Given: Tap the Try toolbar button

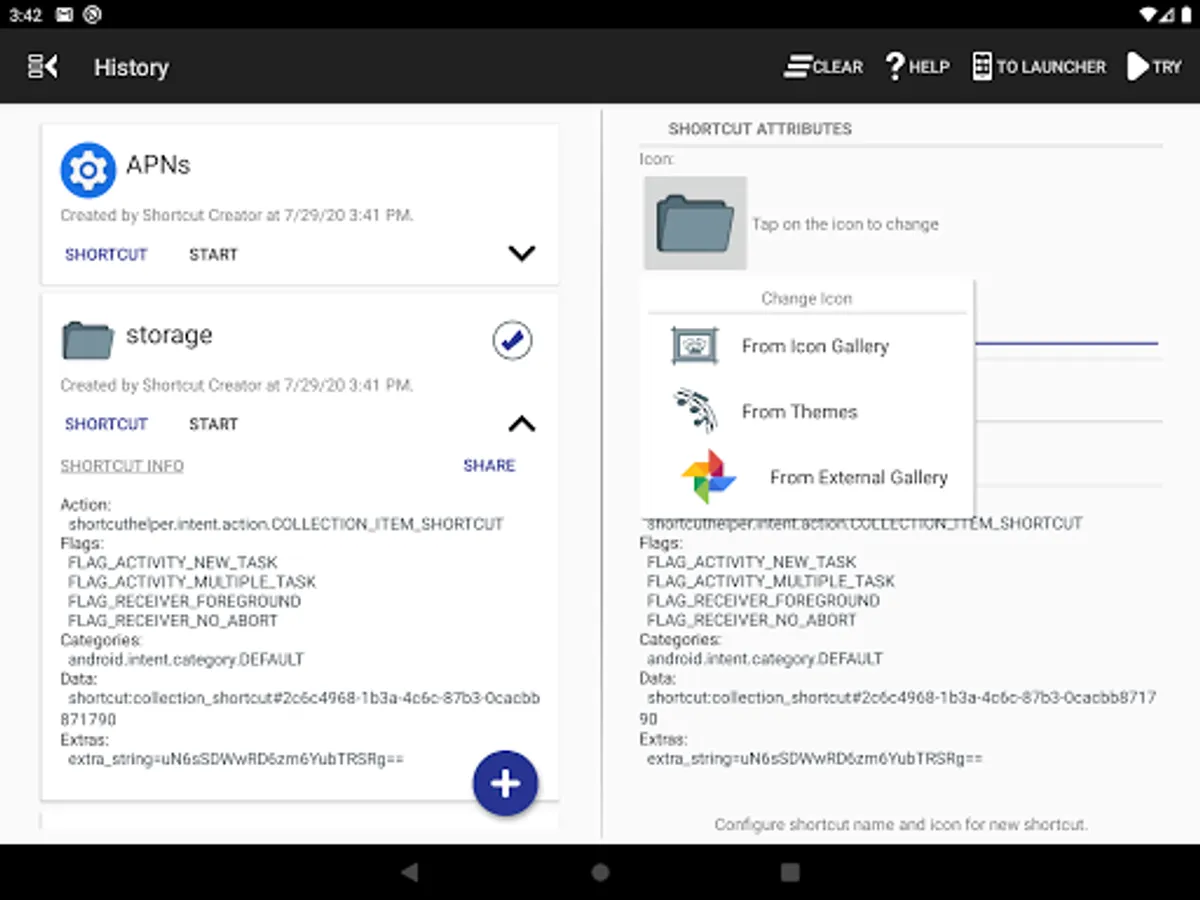Looking at the screenshot, I should [x=1155, y=67].
